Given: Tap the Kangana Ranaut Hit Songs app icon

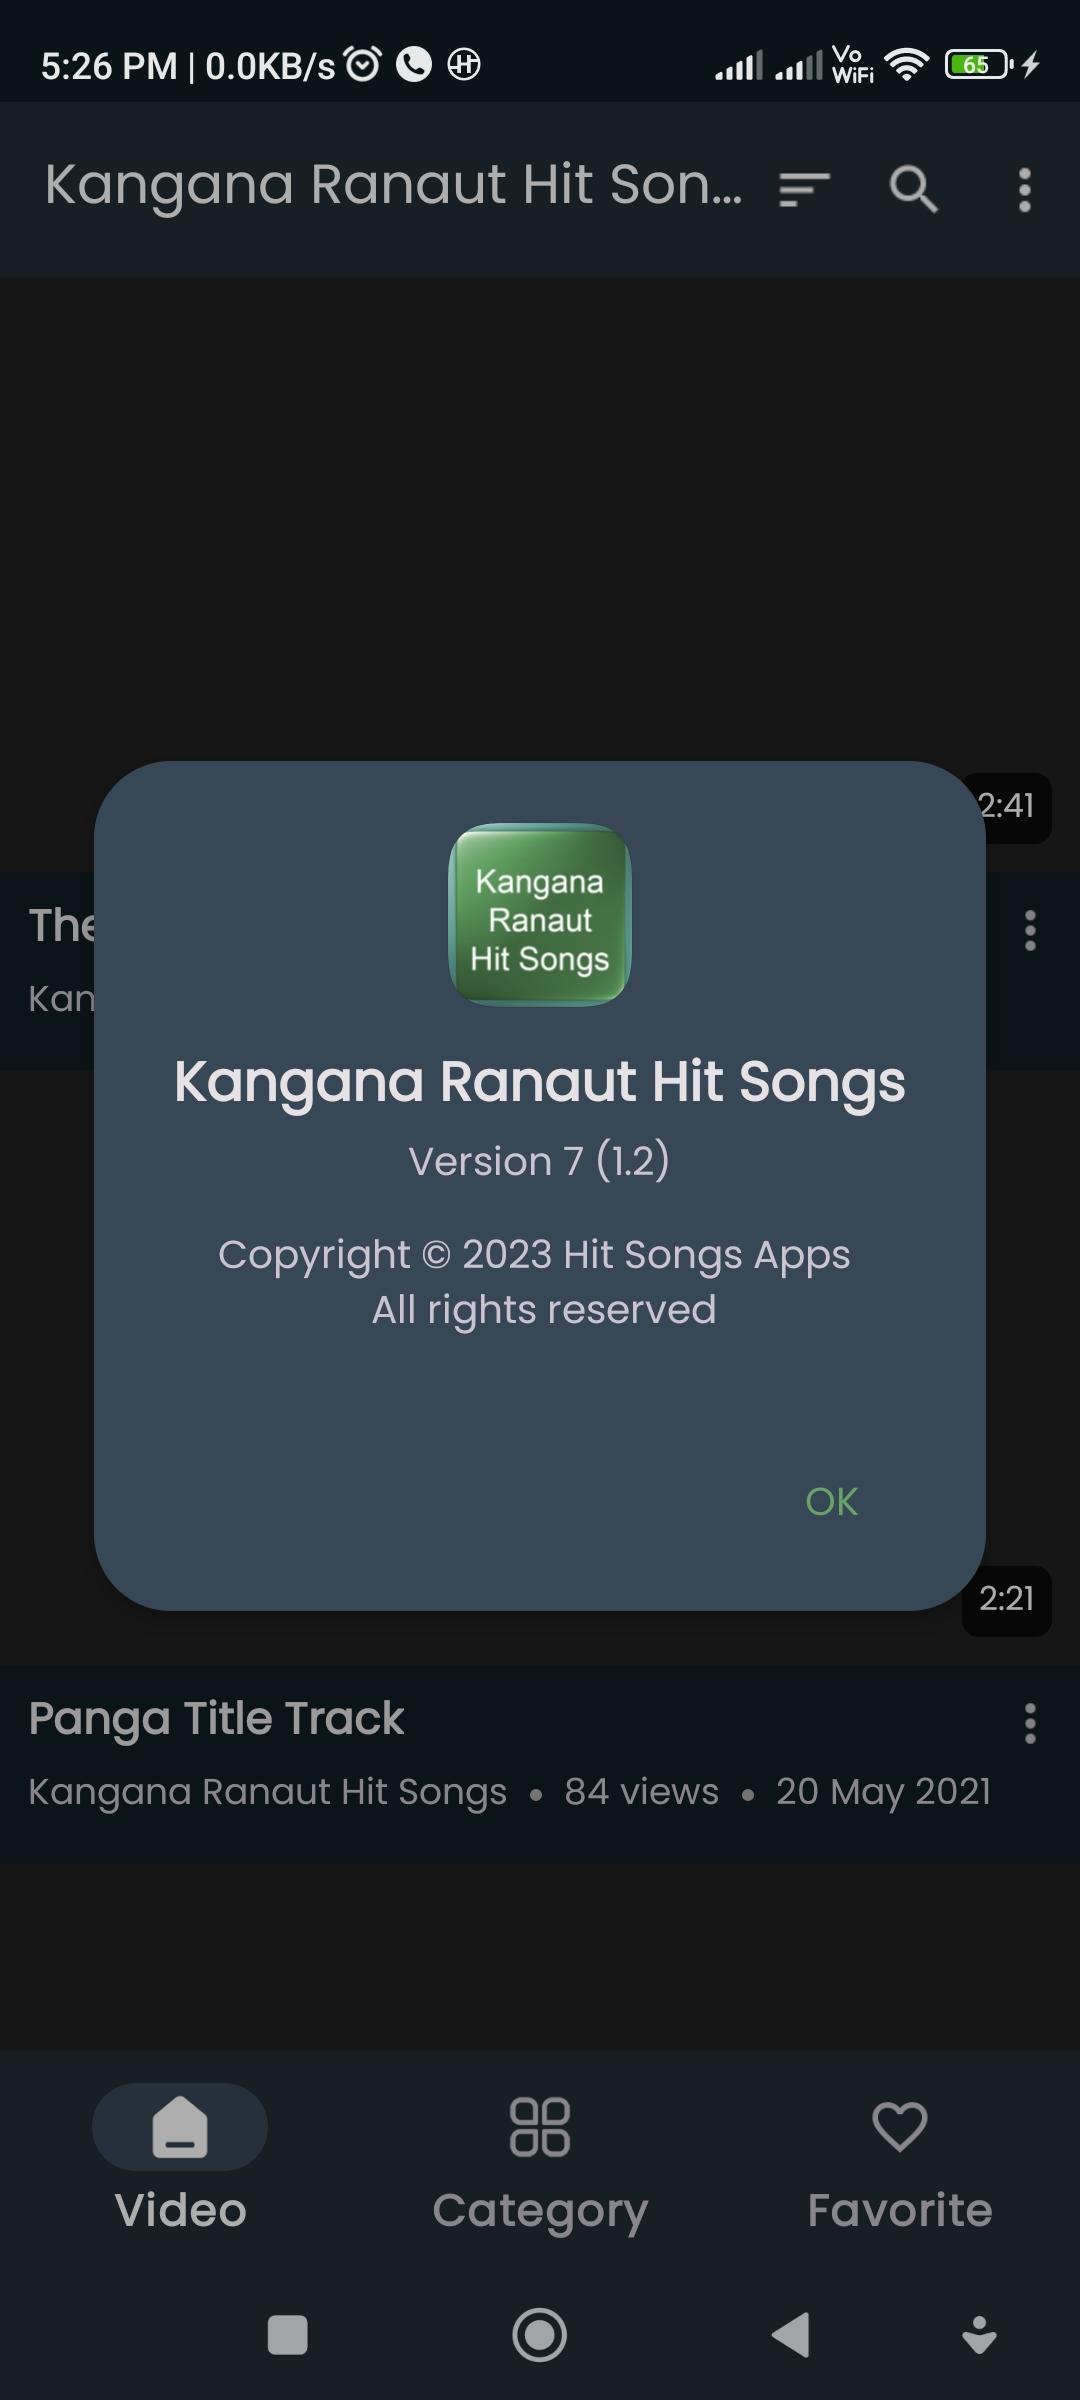Looking at the screenshot, I should click(x=540, y=915).
